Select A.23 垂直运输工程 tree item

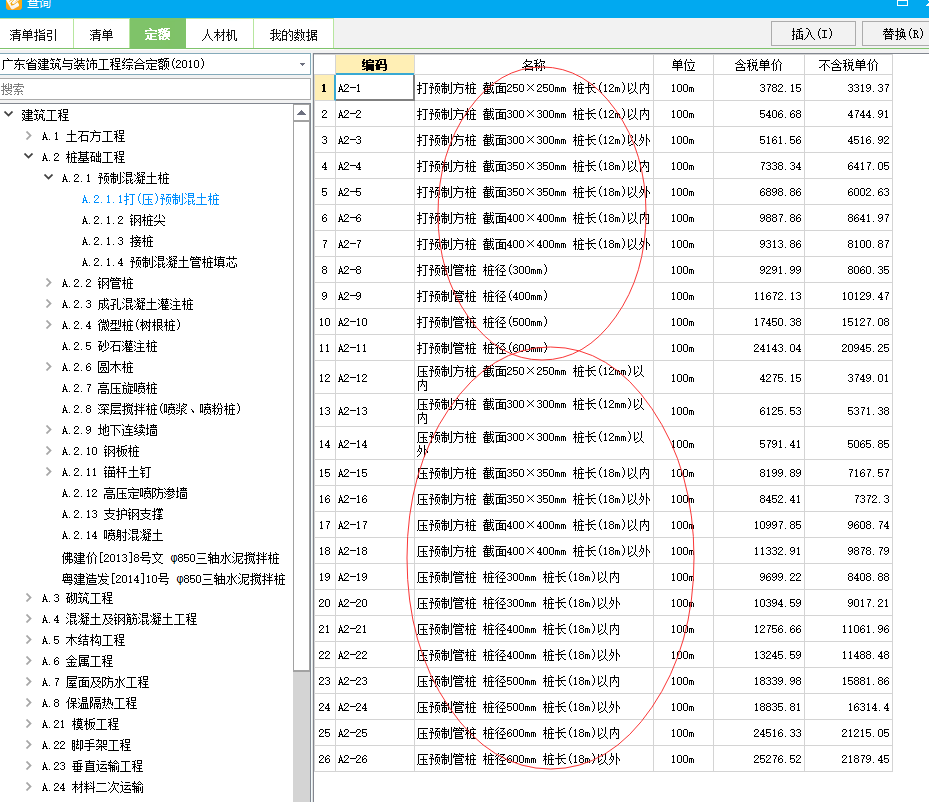[x=92, y=766]
